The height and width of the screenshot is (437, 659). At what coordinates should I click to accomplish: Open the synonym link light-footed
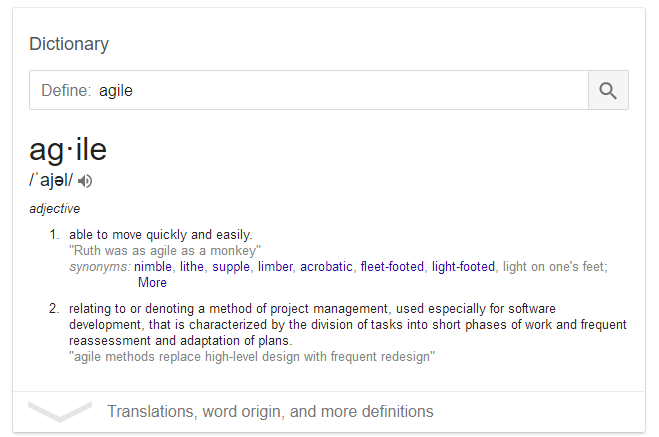pyautogui.click(x=463, y=267)
